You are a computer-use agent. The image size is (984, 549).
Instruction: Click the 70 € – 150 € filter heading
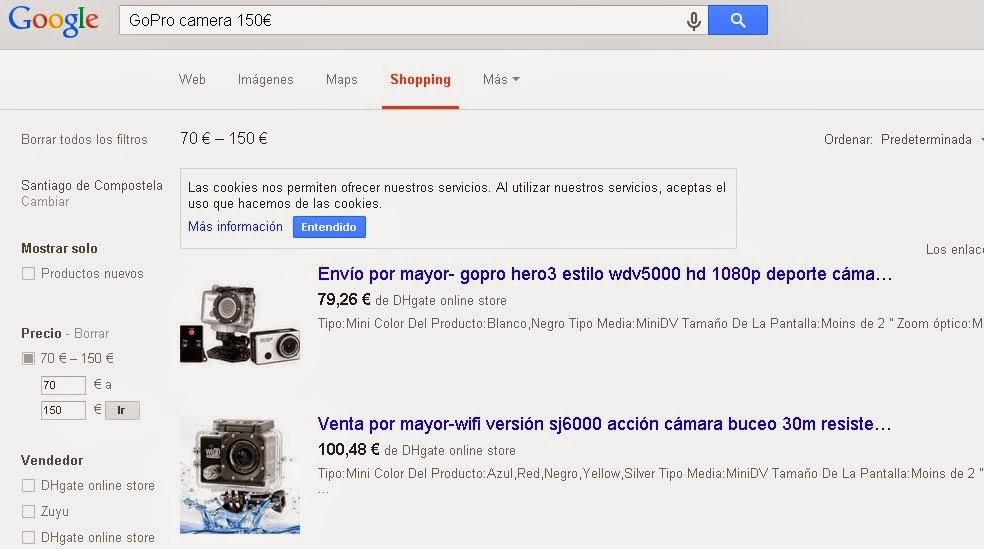pos(223,139)
